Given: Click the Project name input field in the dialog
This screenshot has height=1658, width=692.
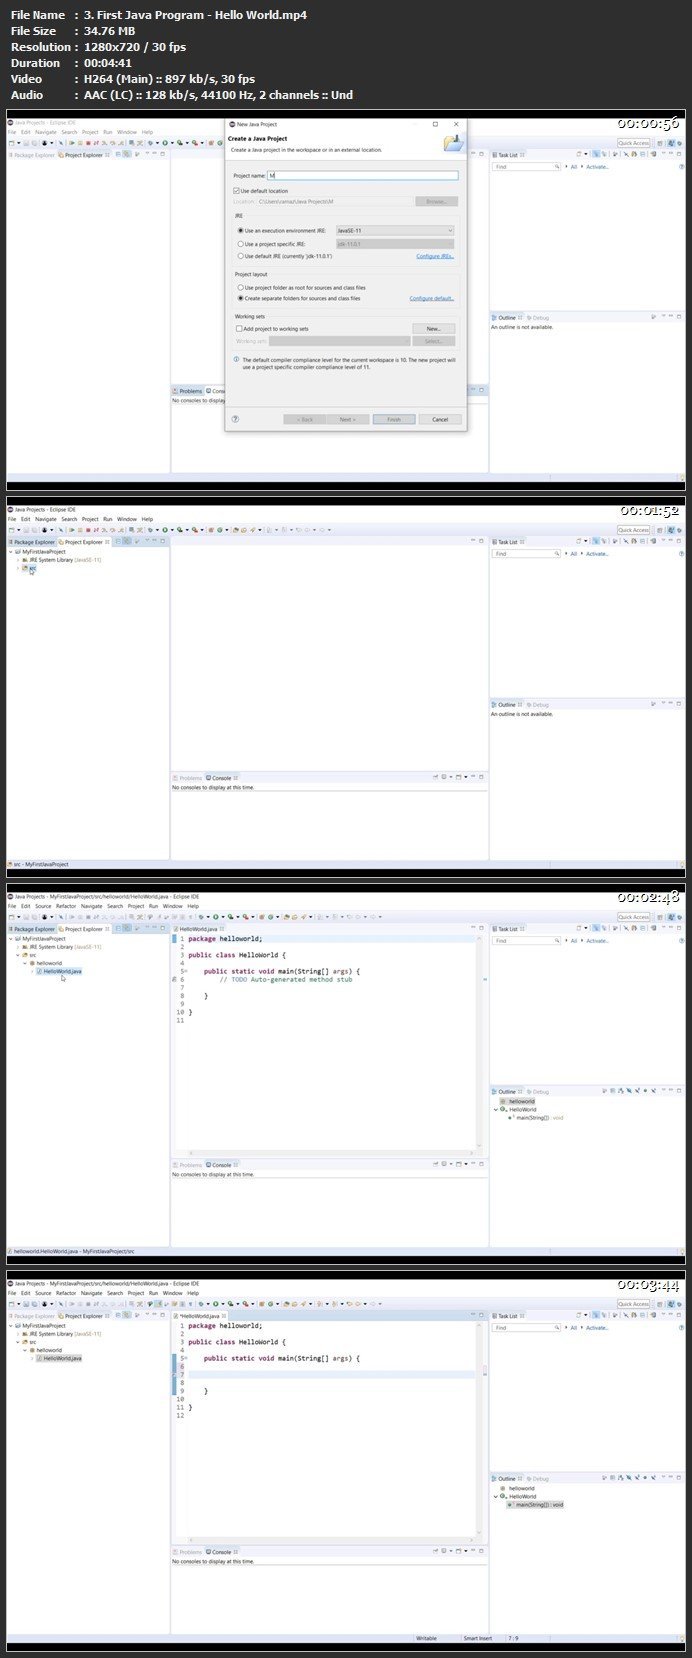Looking at the screenshot, I should click(x=362, y=175).
